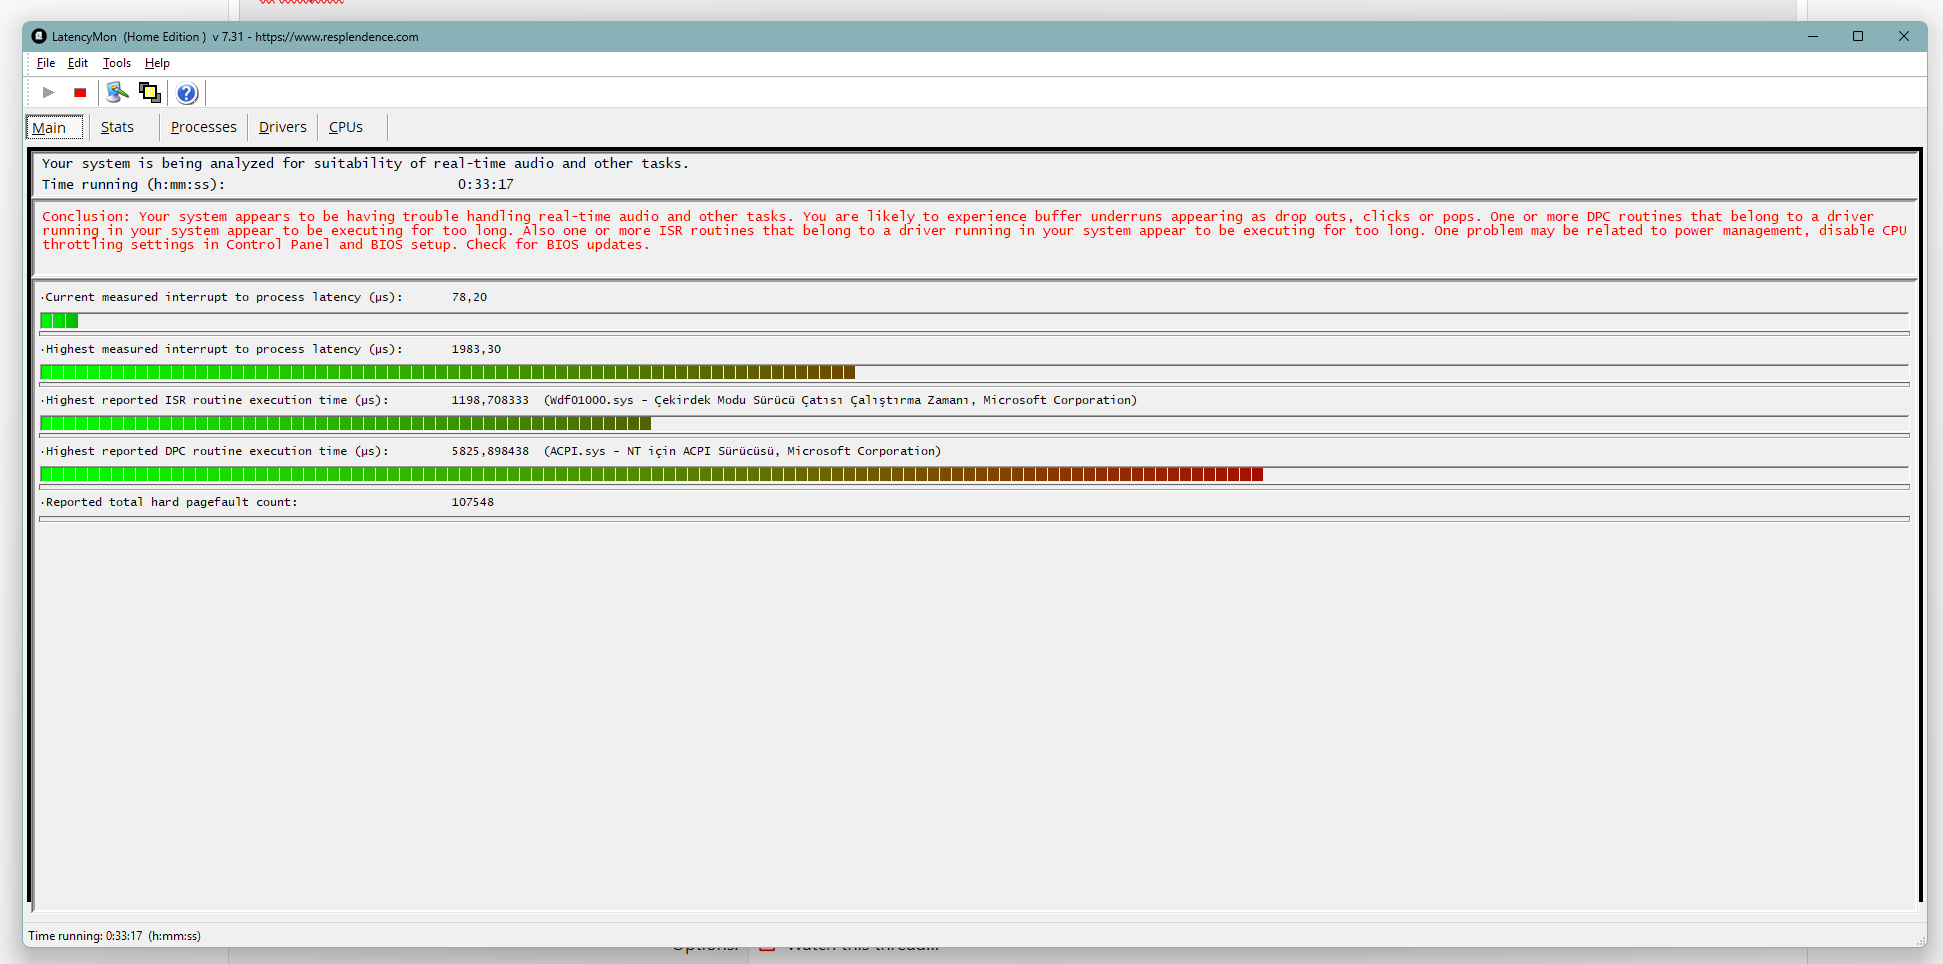Click the Wdf01000.sys ISR driver text
The width and height of the screenshot is (1943, 964).
click(840, 401)
